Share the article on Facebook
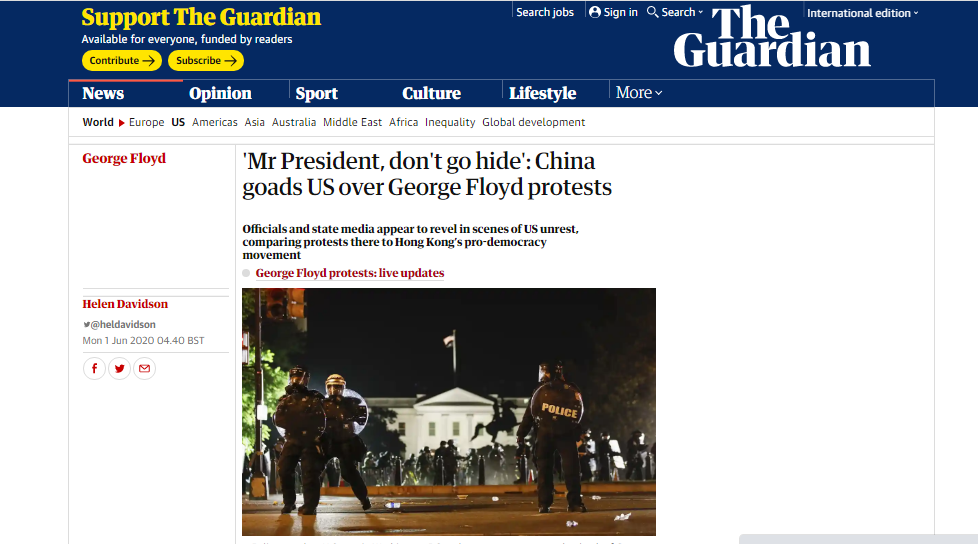 [94, 369]
